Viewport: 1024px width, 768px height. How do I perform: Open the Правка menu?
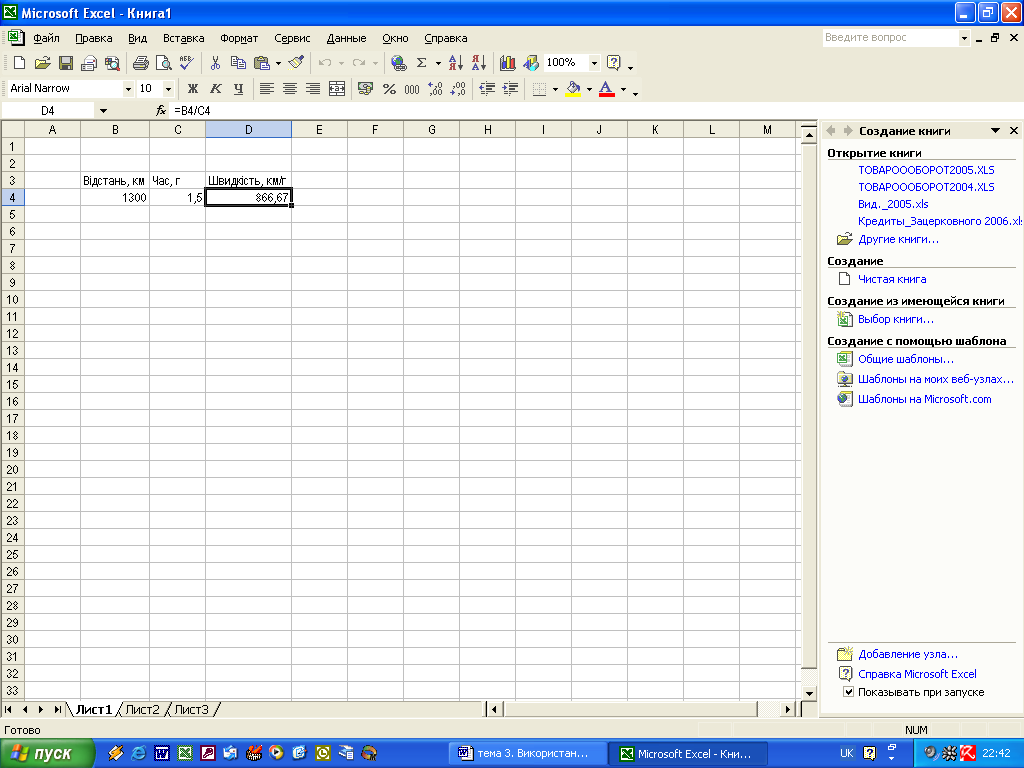[93, 39]
